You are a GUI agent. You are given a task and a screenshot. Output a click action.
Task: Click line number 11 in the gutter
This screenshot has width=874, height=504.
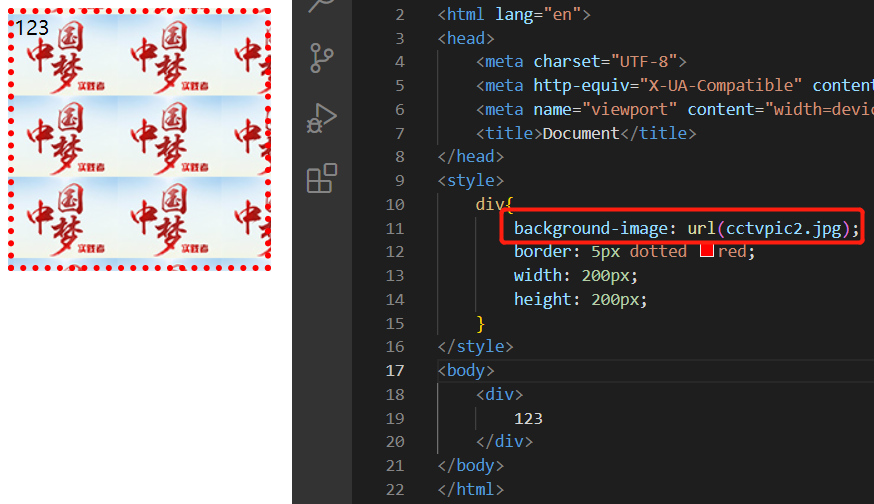click(395, 229)
